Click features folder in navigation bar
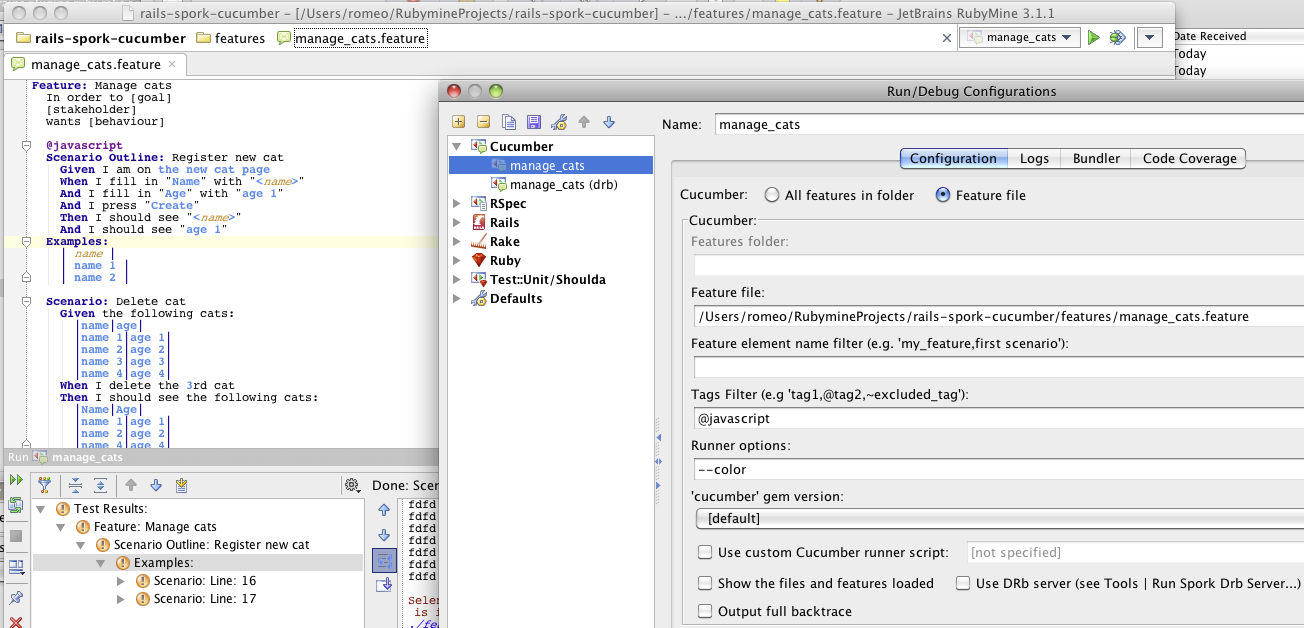This screenshot has width=1304, height=628. pos(231,38)
